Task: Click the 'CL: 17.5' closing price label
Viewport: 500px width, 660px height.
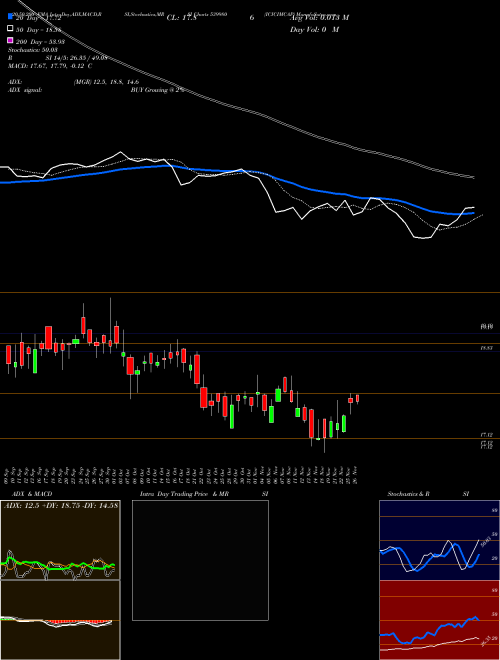Action: pos(181,18)
